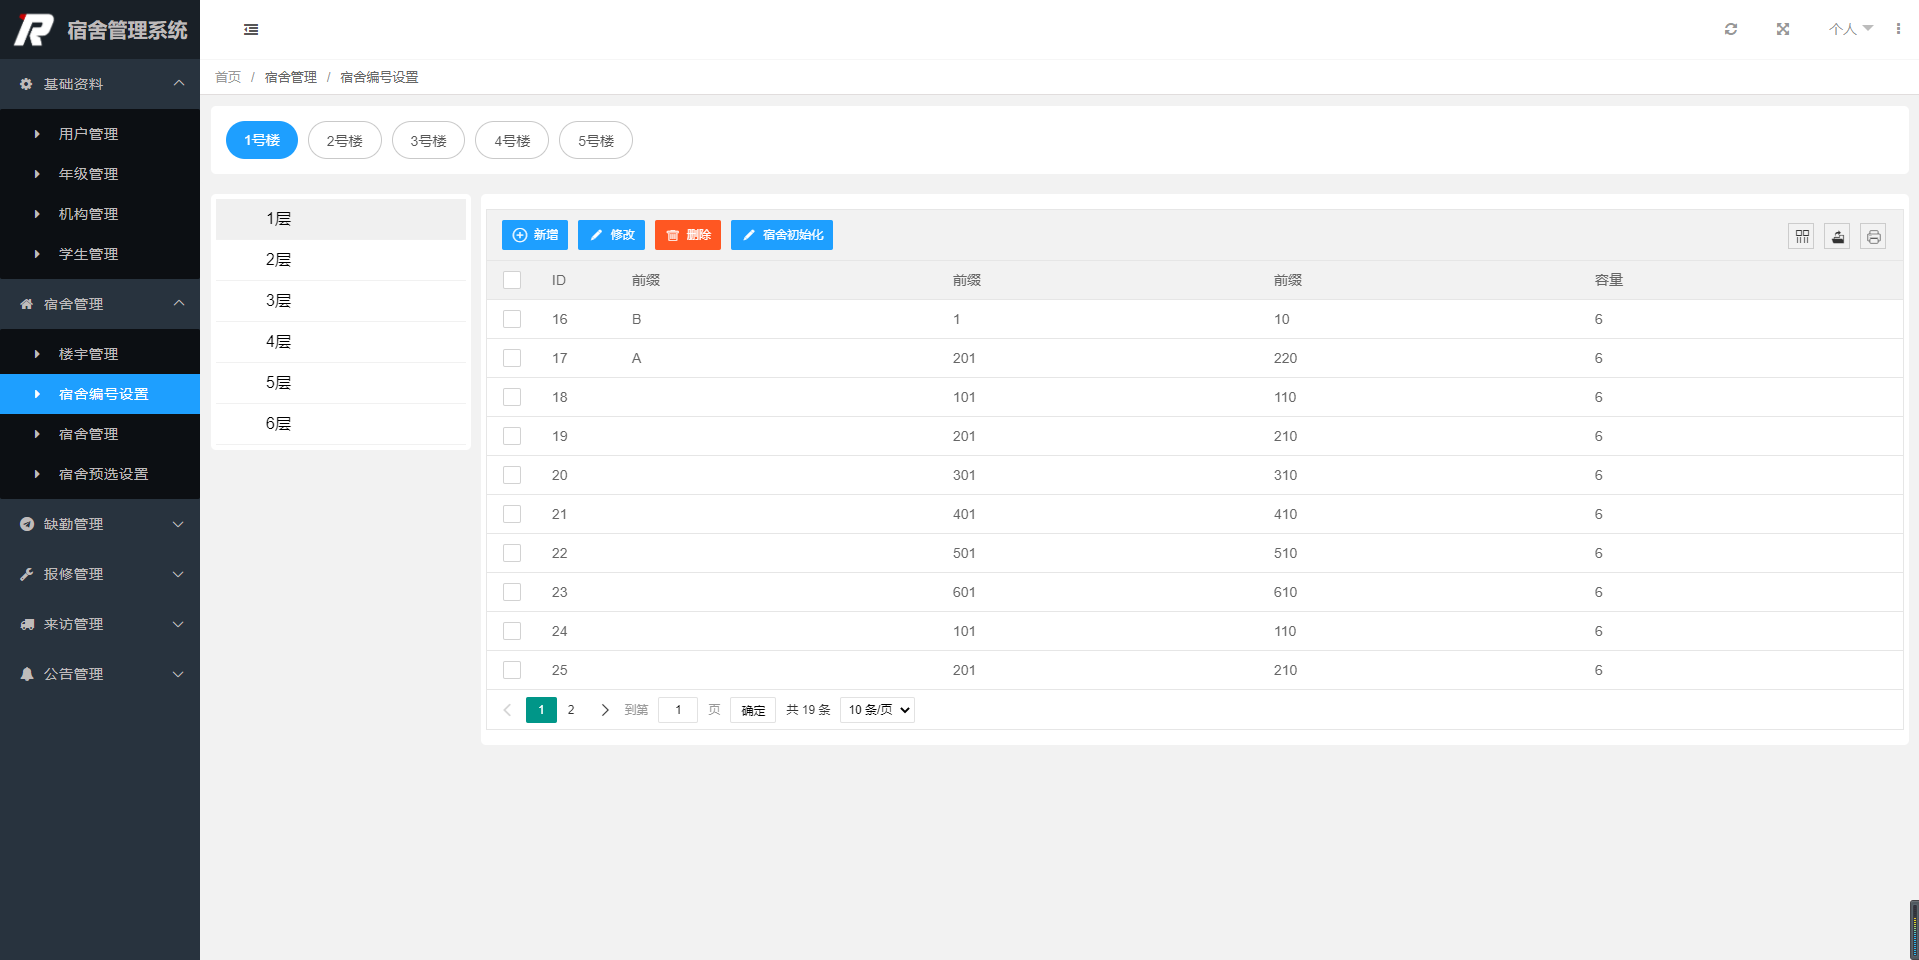Click the 首页 breadcrumb link
Image resolution: width=1919 pixels, height=960 pixels.
click(228, 77)
